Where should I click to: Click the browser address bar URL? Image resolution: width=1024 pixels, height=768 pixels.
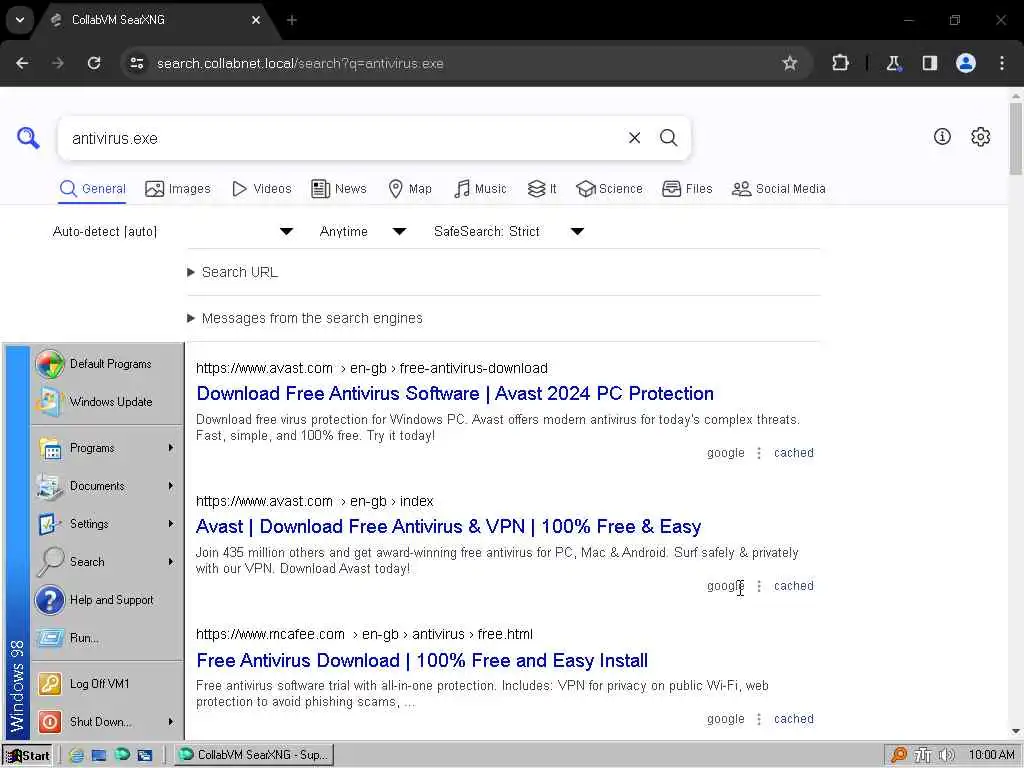coord(300,63)
